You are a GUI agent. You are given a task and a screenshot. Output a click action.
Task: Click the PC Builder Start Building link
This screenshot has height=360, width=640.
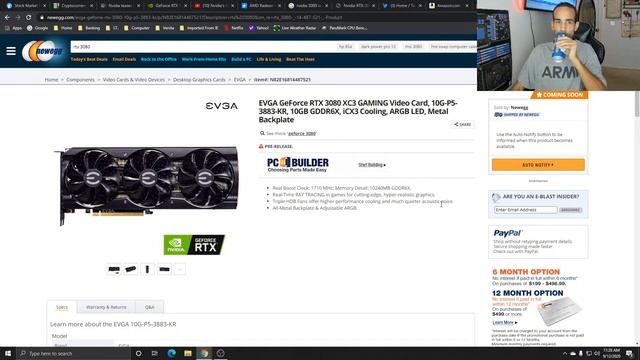coord(372,165)
